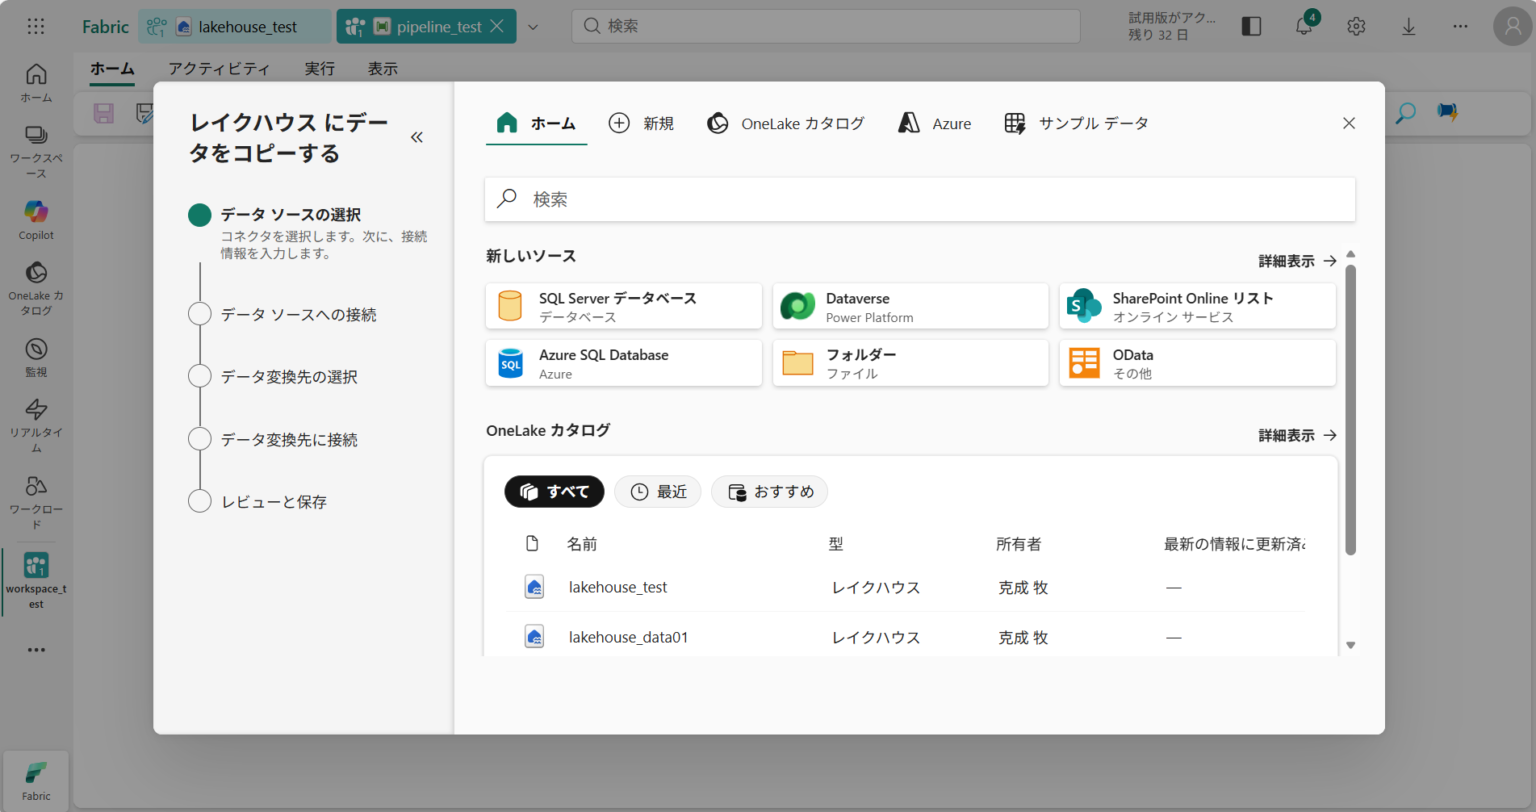Select サンプル データ tab in dialog
The image size is (1536, 812).
(1077, 124)
